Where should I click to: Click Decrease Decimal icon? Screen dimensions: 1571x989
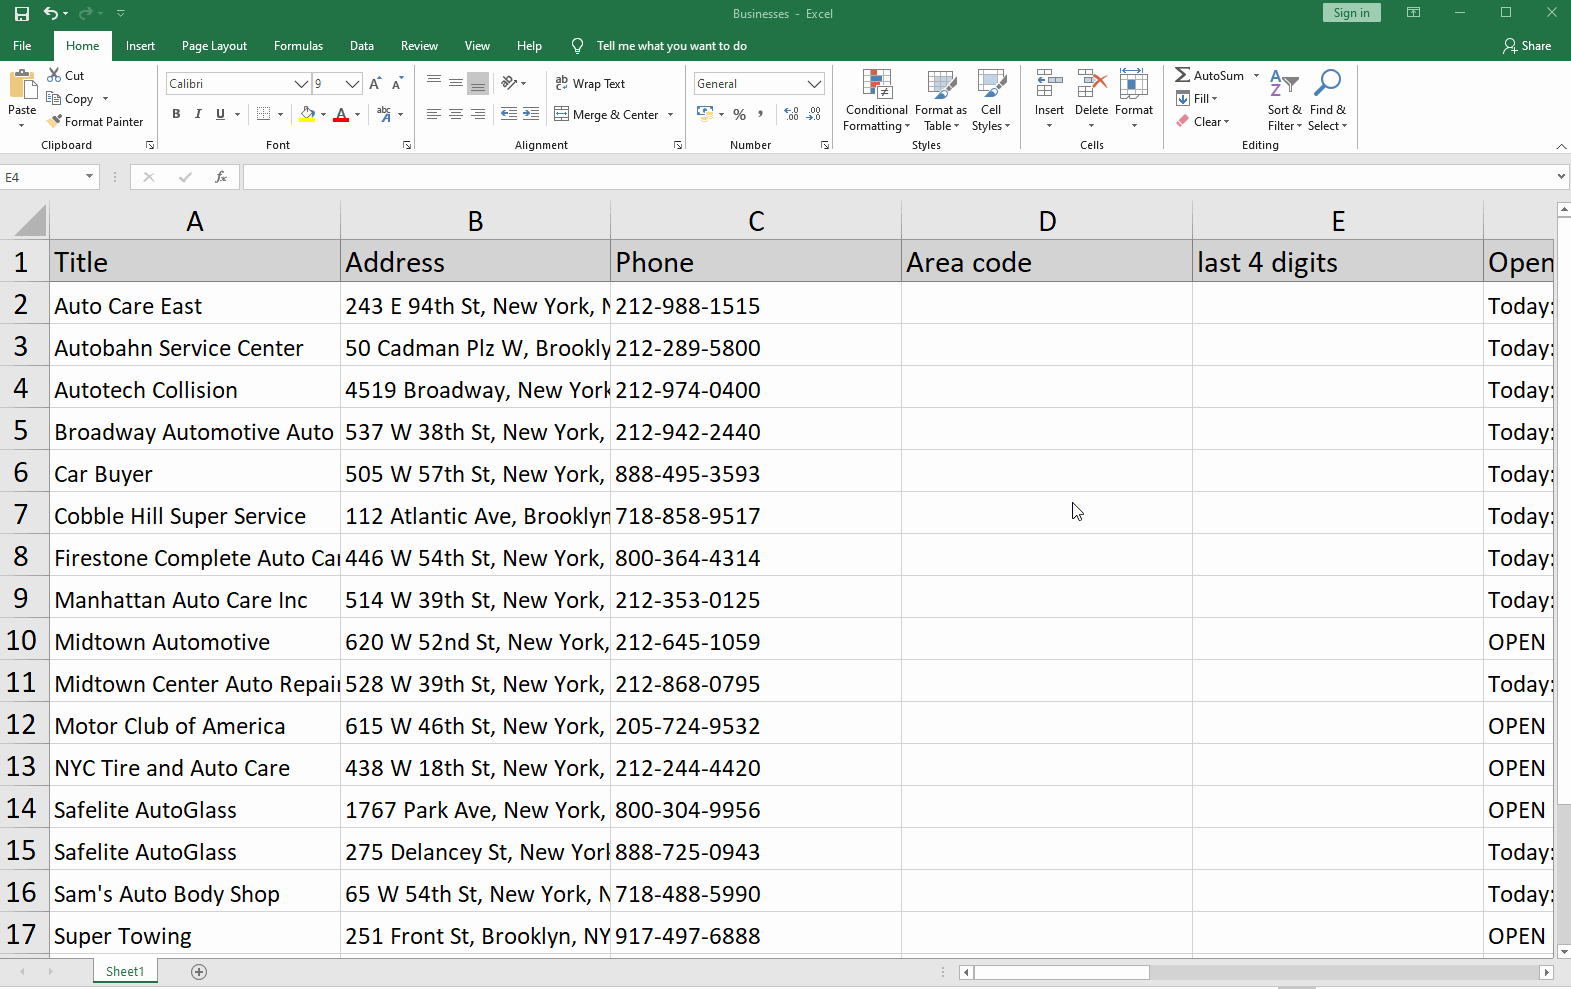click(814, 115)
